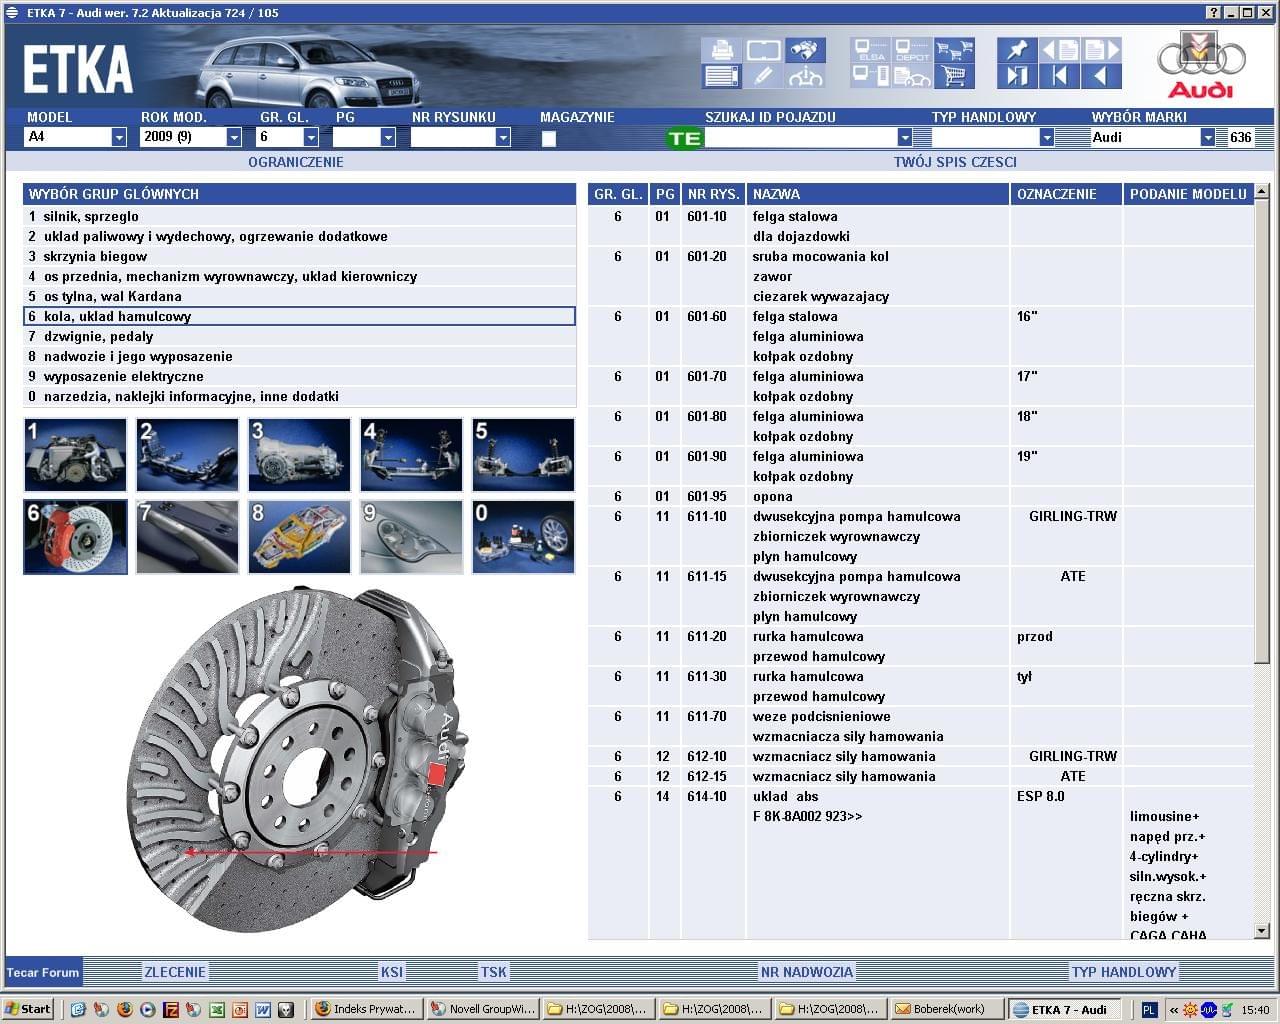The image size is (1280, 1024).
Task: Click the PL language indicator in tray
Action: 1149,1009
